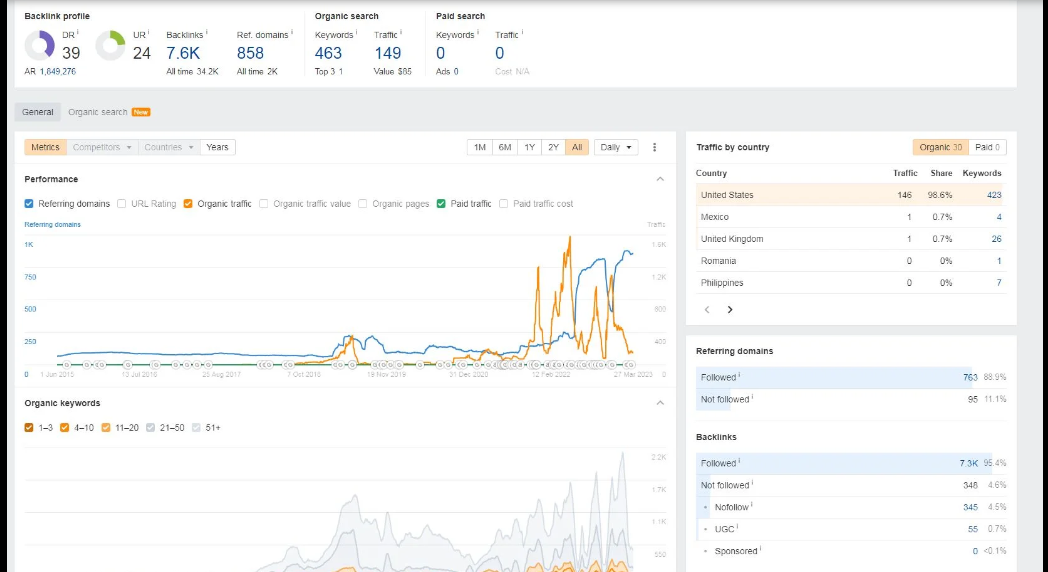Disable the Paid traffic checkbox

tap(442, 204)
